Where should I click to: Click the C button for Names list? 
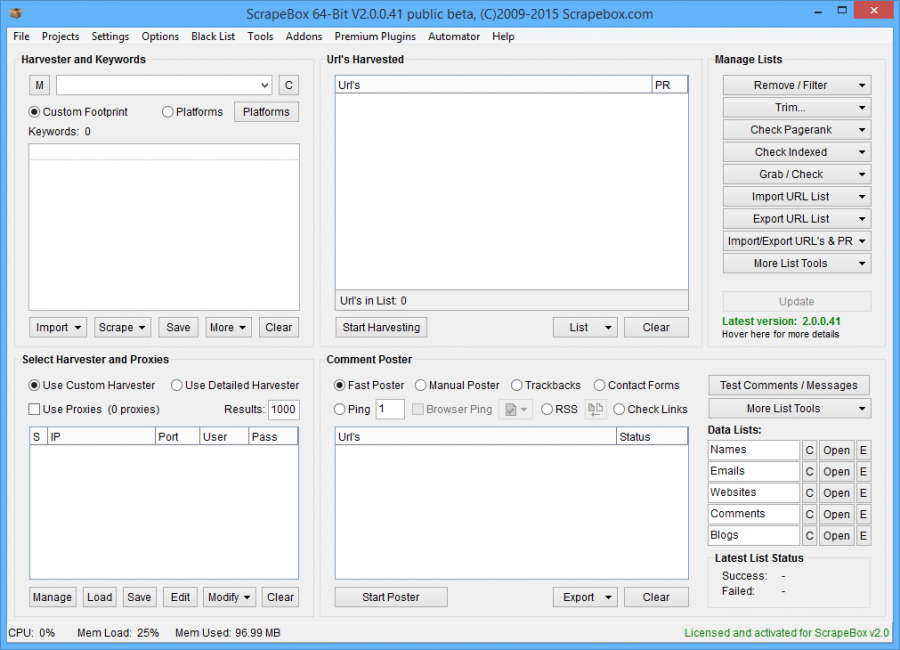tap(810, 450)
